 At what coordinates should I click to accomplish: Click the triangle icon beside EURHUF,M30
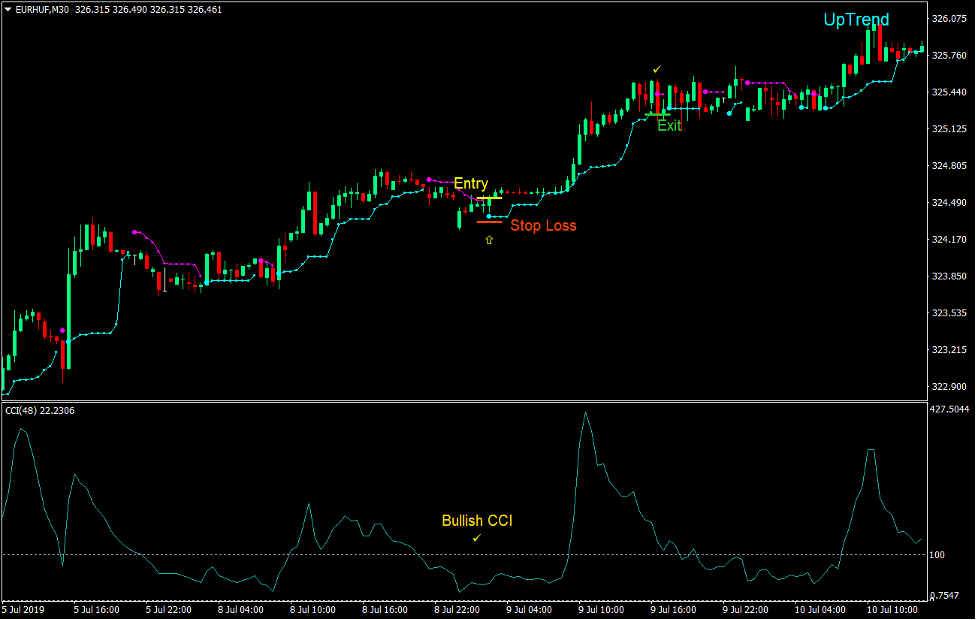8,9
